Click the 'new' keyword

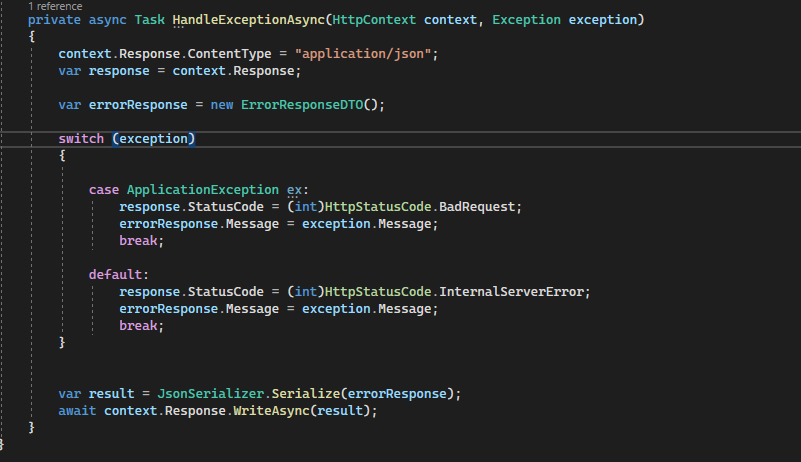pos(222,105)
